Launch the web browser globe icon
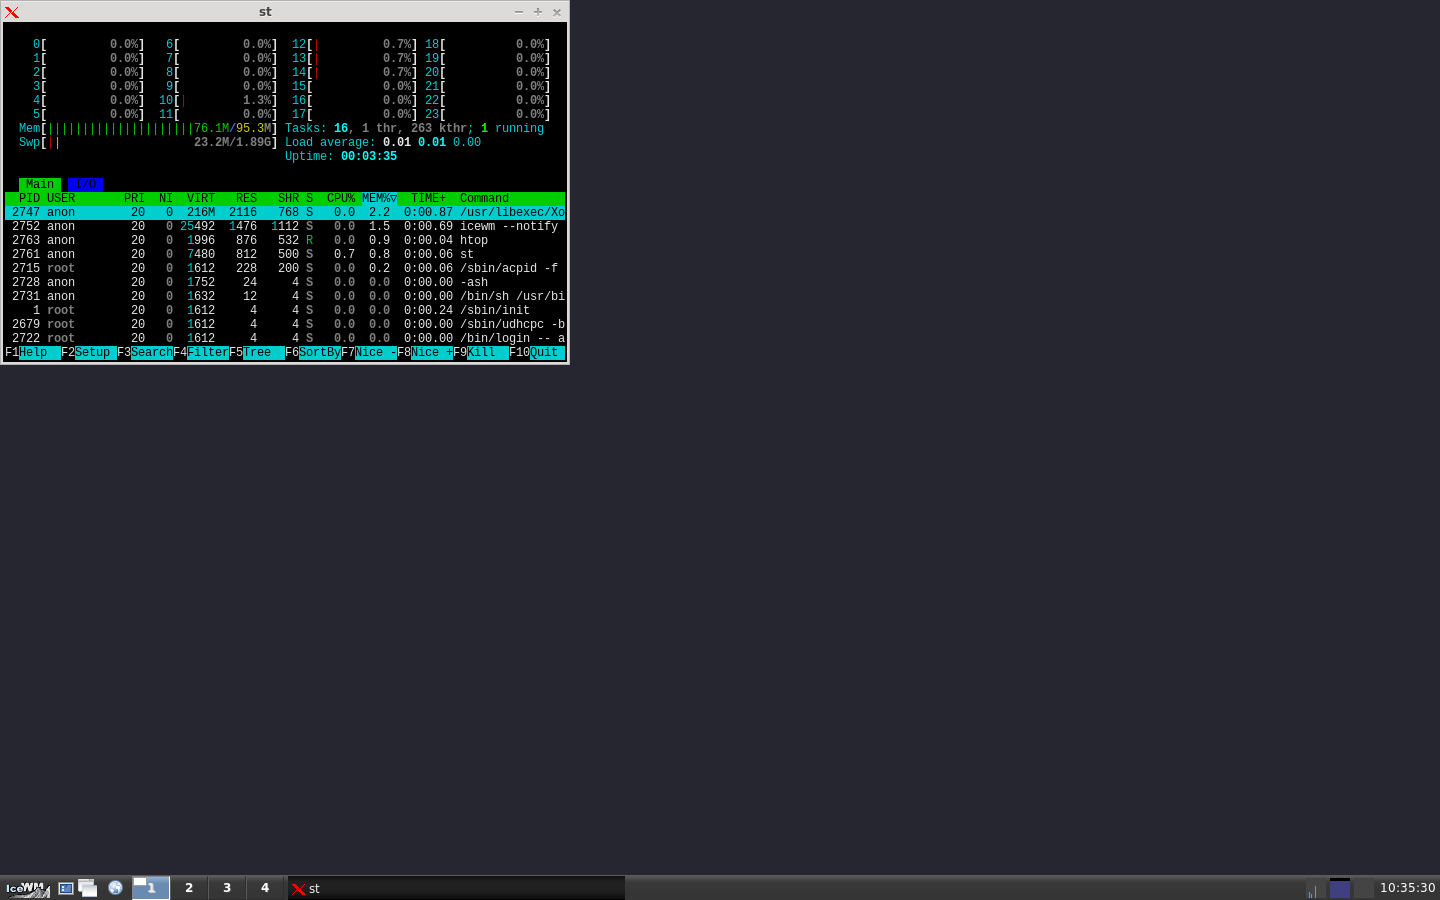The width and height of the screenshot is (1440, 900). (116, 888)
